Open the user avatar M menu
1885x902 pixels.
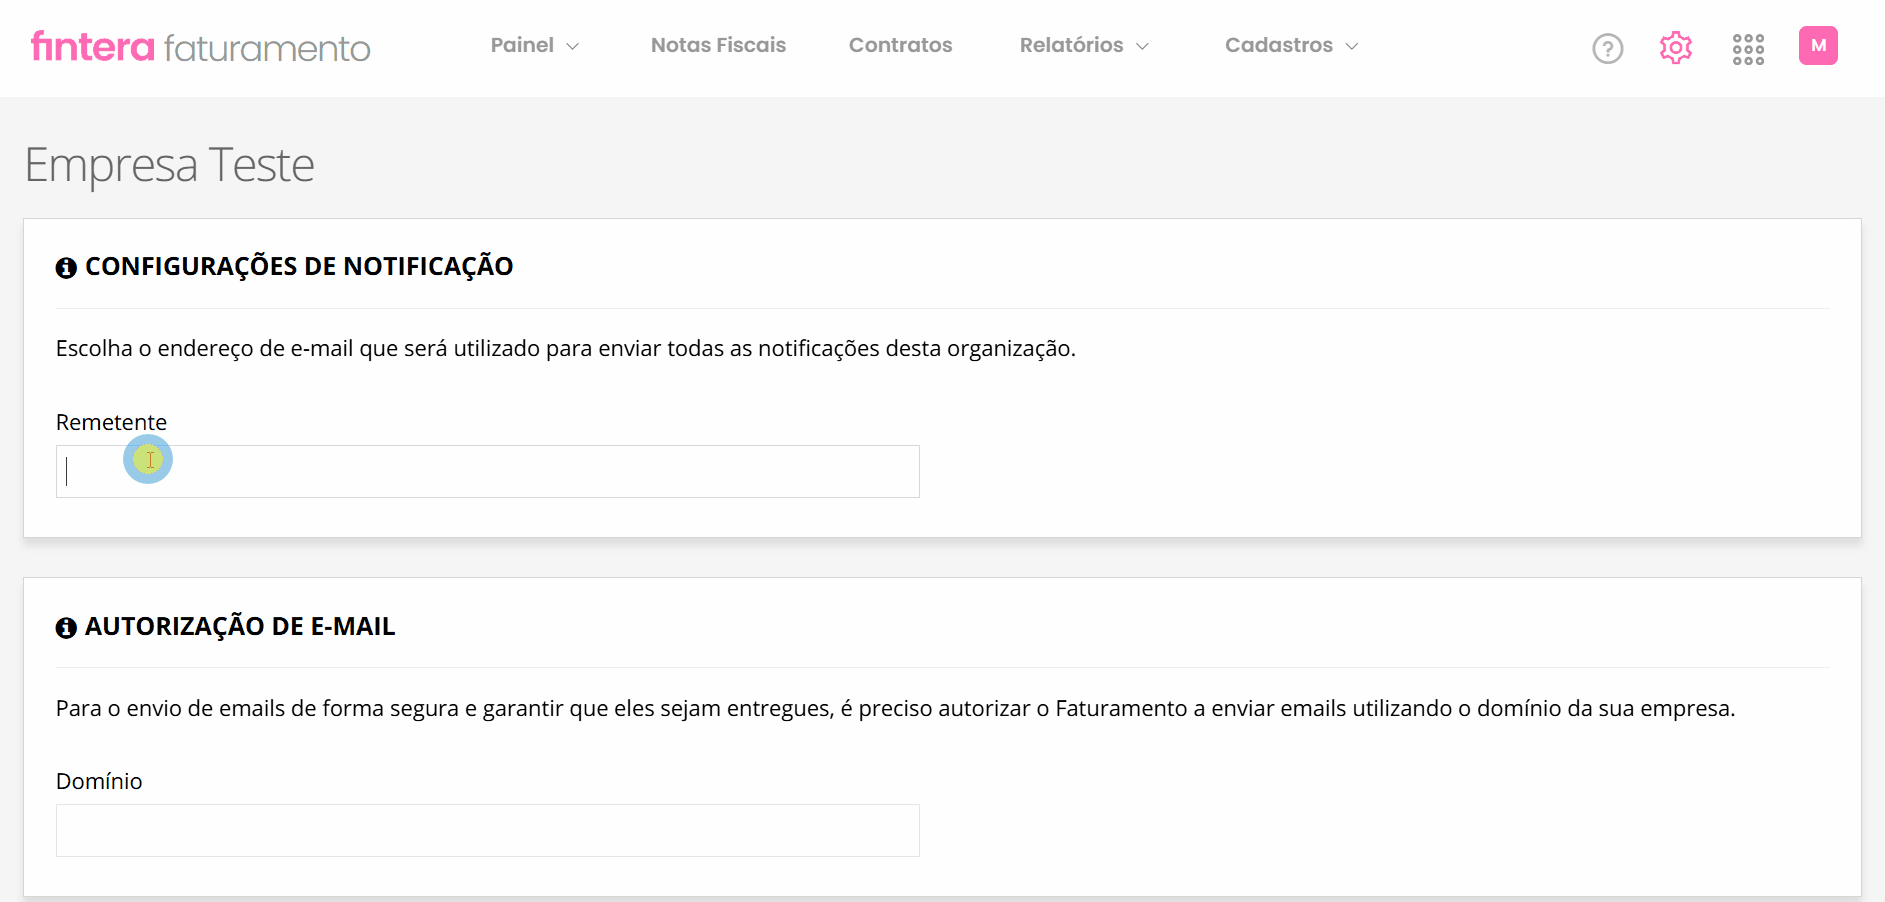pos(1818,46)
